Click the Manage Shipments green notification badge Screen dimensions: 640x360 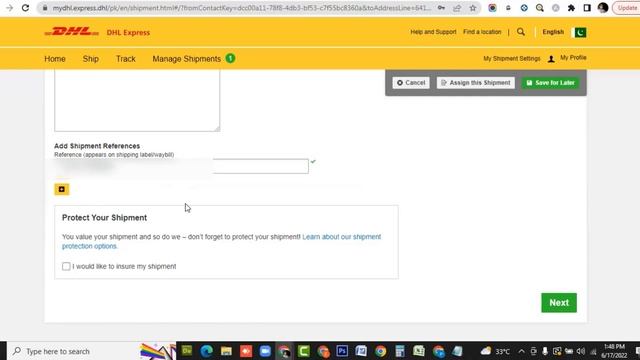coord(230,58)
